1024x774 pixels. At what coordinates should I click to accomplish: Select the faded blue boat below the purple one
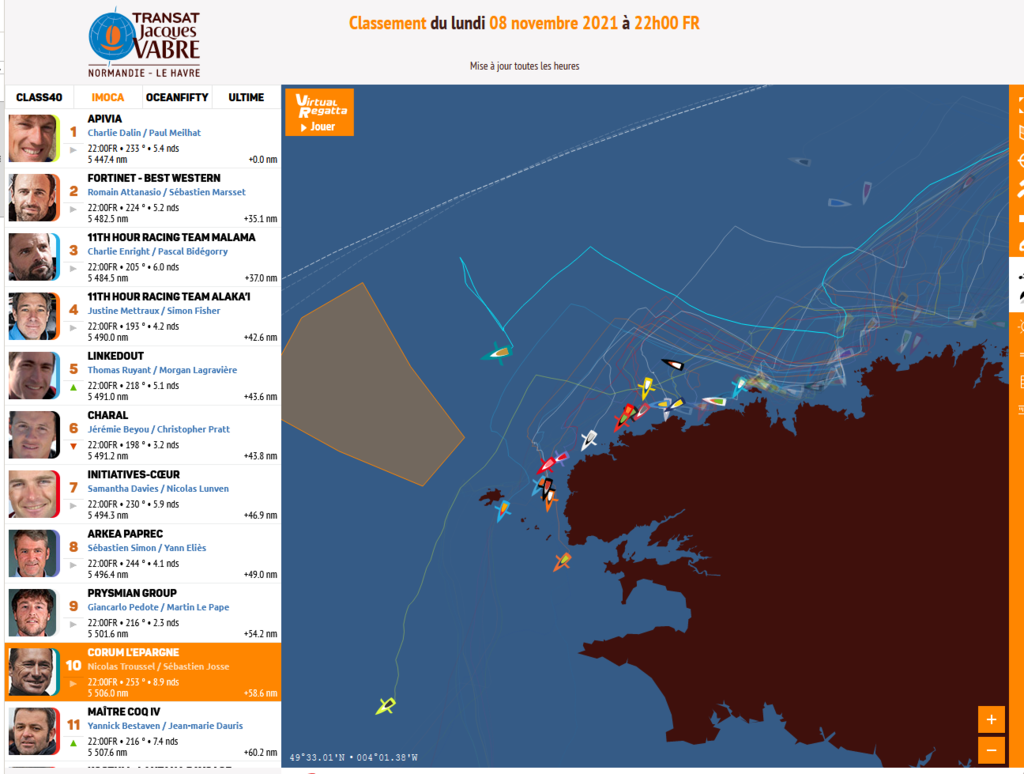point(839,203)
